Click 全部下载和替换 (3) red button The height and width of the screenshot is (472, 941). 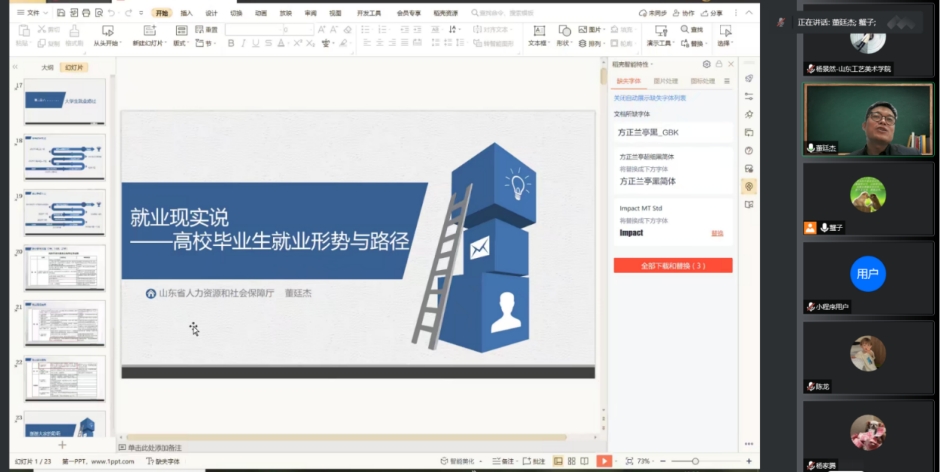click(672, 266)
